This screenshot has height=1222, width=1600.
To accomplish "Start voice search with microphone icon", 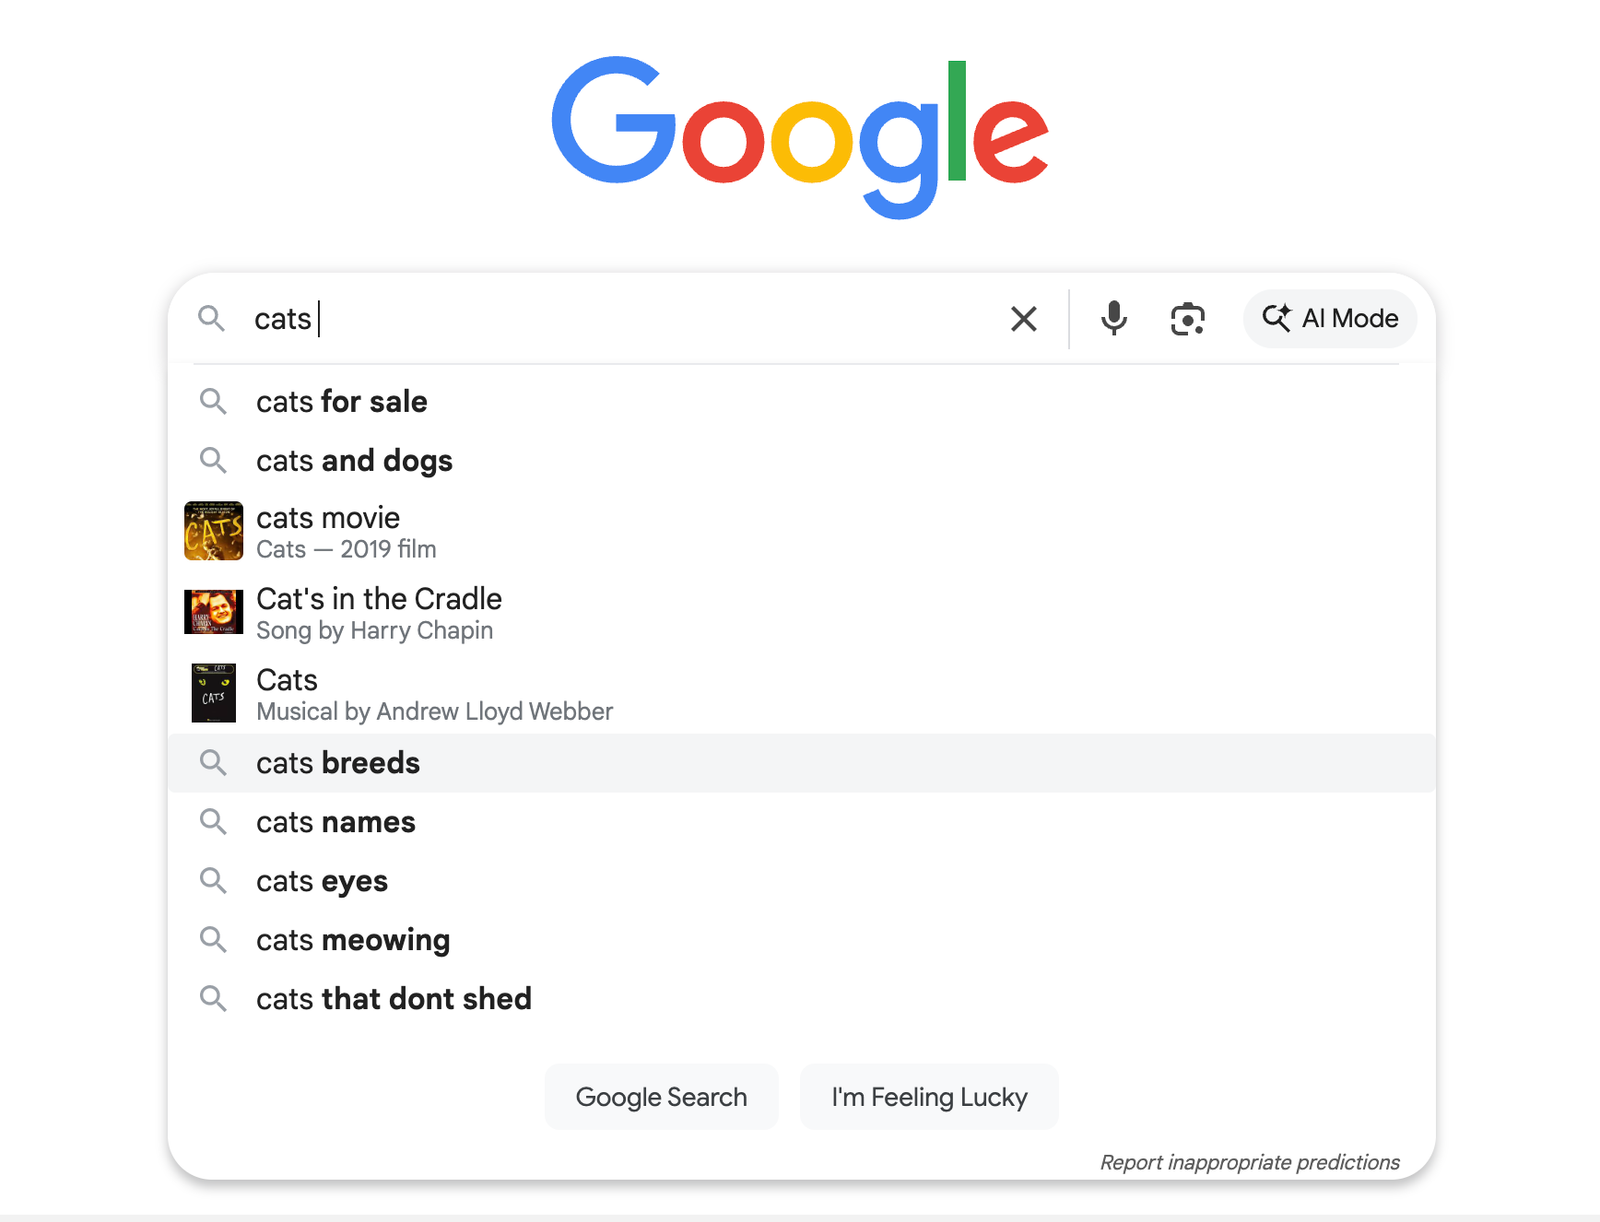I will pyautogui.click(x=1113, y=319).
